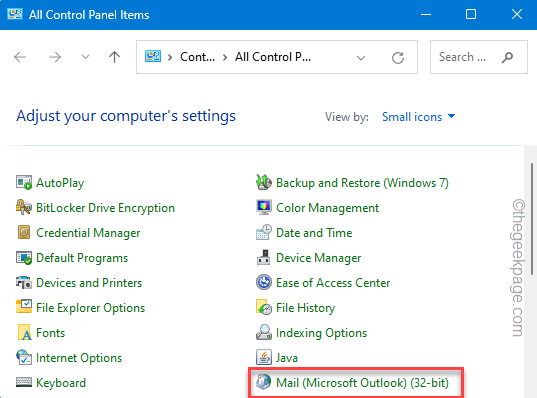Open Mail (Microsoft Outlook) (32-bit) link

tap(362, 383)
